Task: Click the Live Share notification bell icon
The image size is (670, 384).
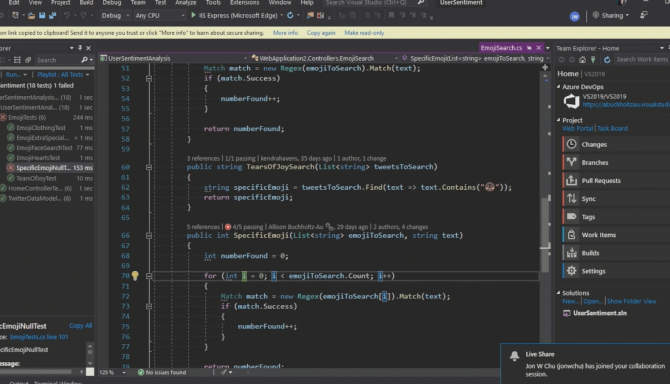Action: click(514, 356)
